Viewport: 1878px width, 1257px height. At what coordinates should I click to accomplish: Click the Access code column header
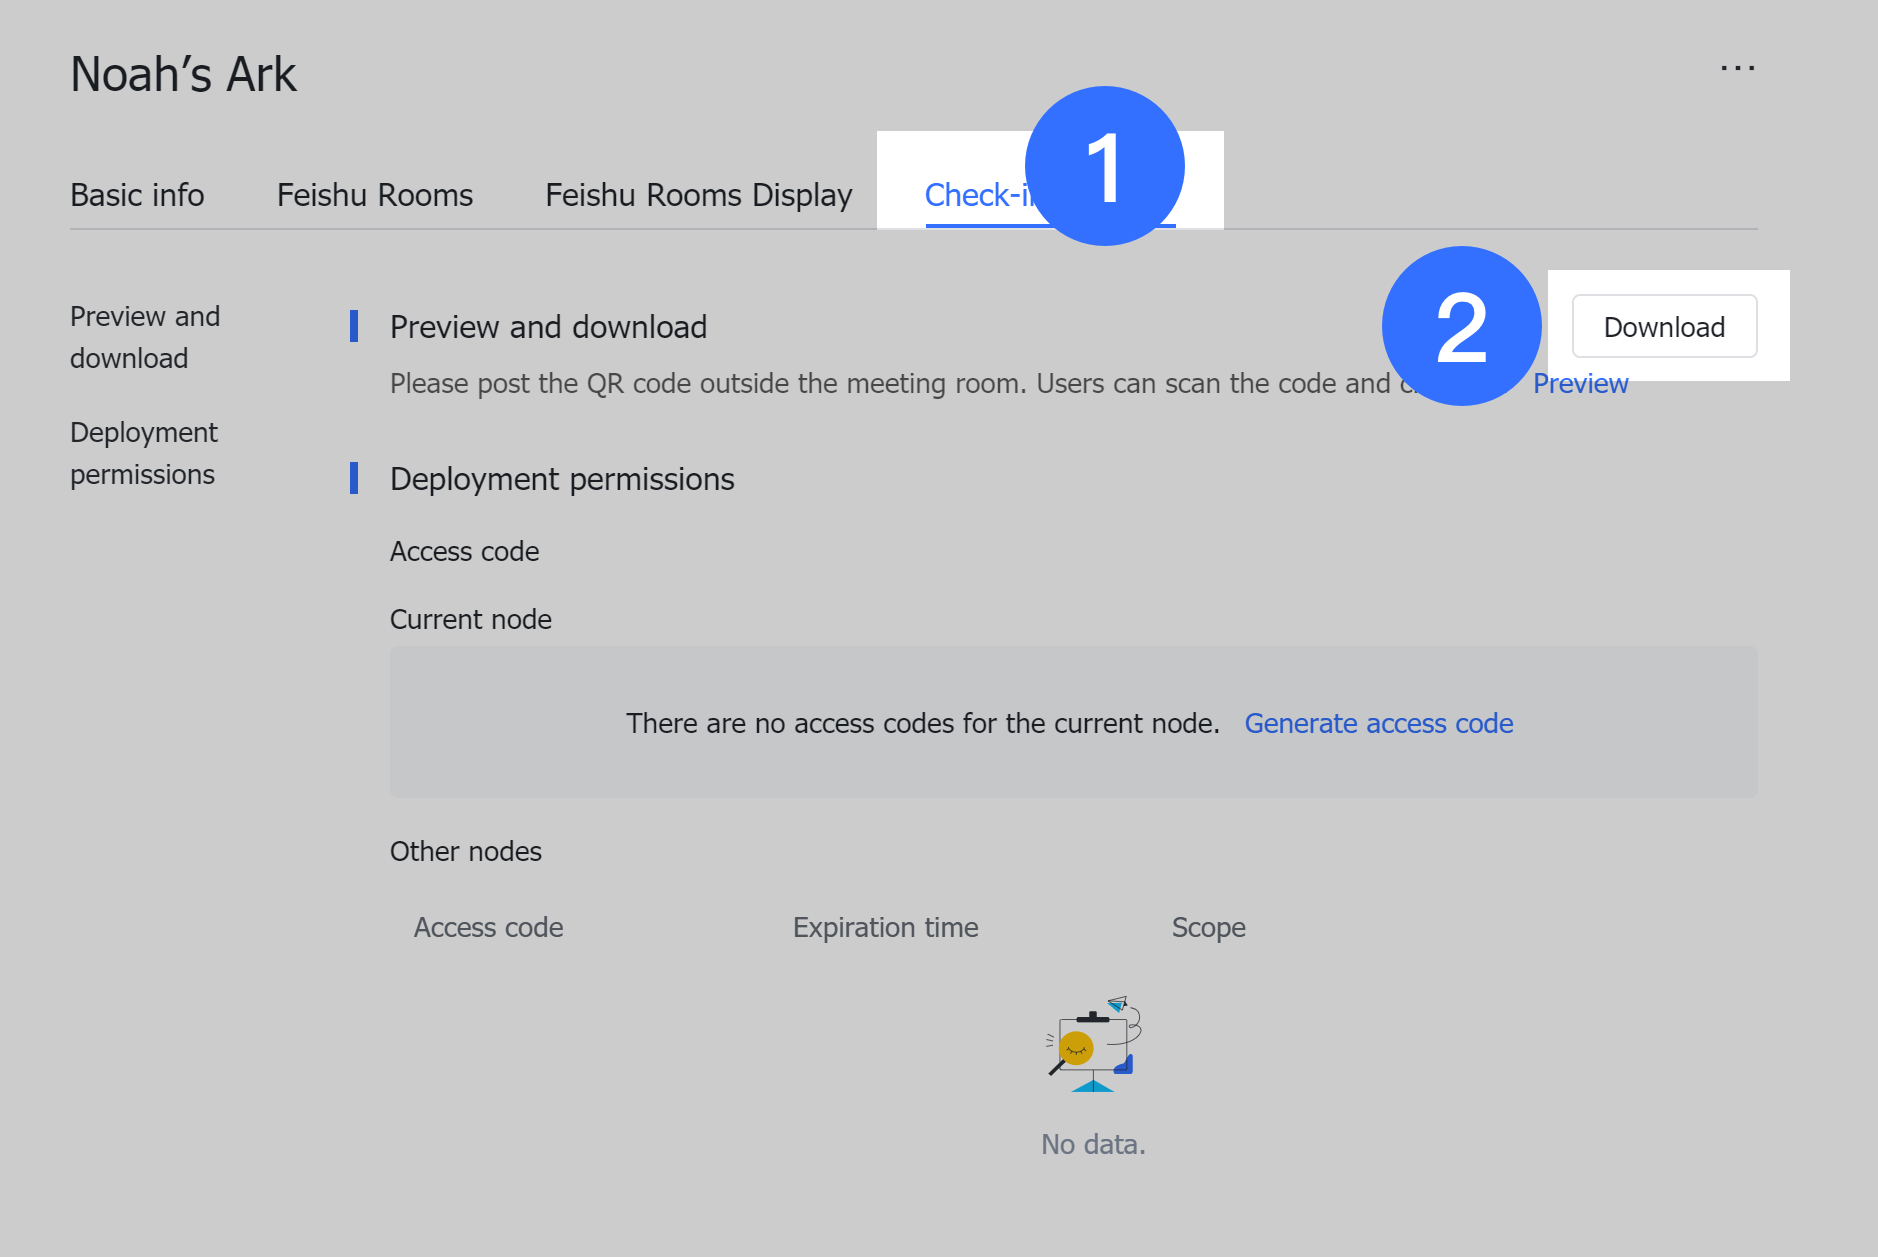pos(488,927)
